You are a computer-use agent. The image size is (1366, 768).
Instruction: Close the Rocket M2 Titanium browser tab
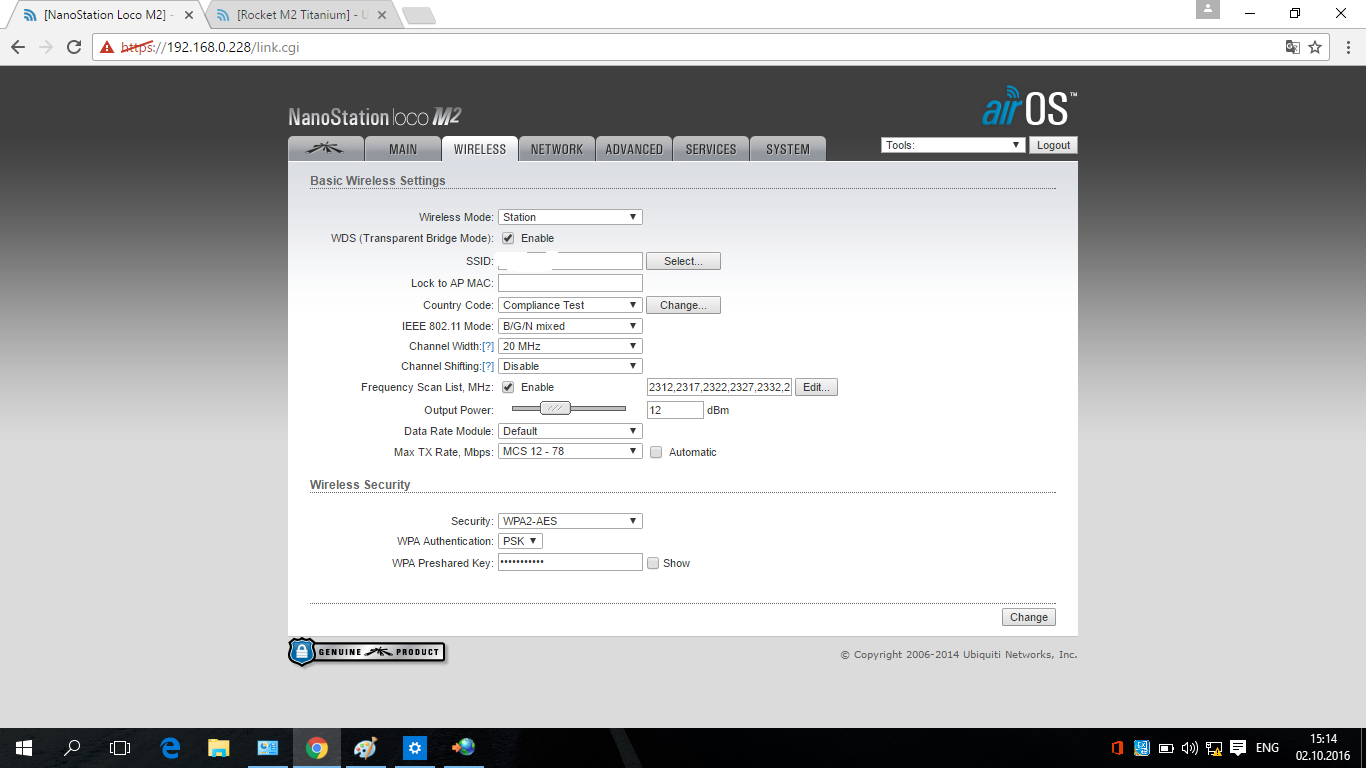coord(383,16)
